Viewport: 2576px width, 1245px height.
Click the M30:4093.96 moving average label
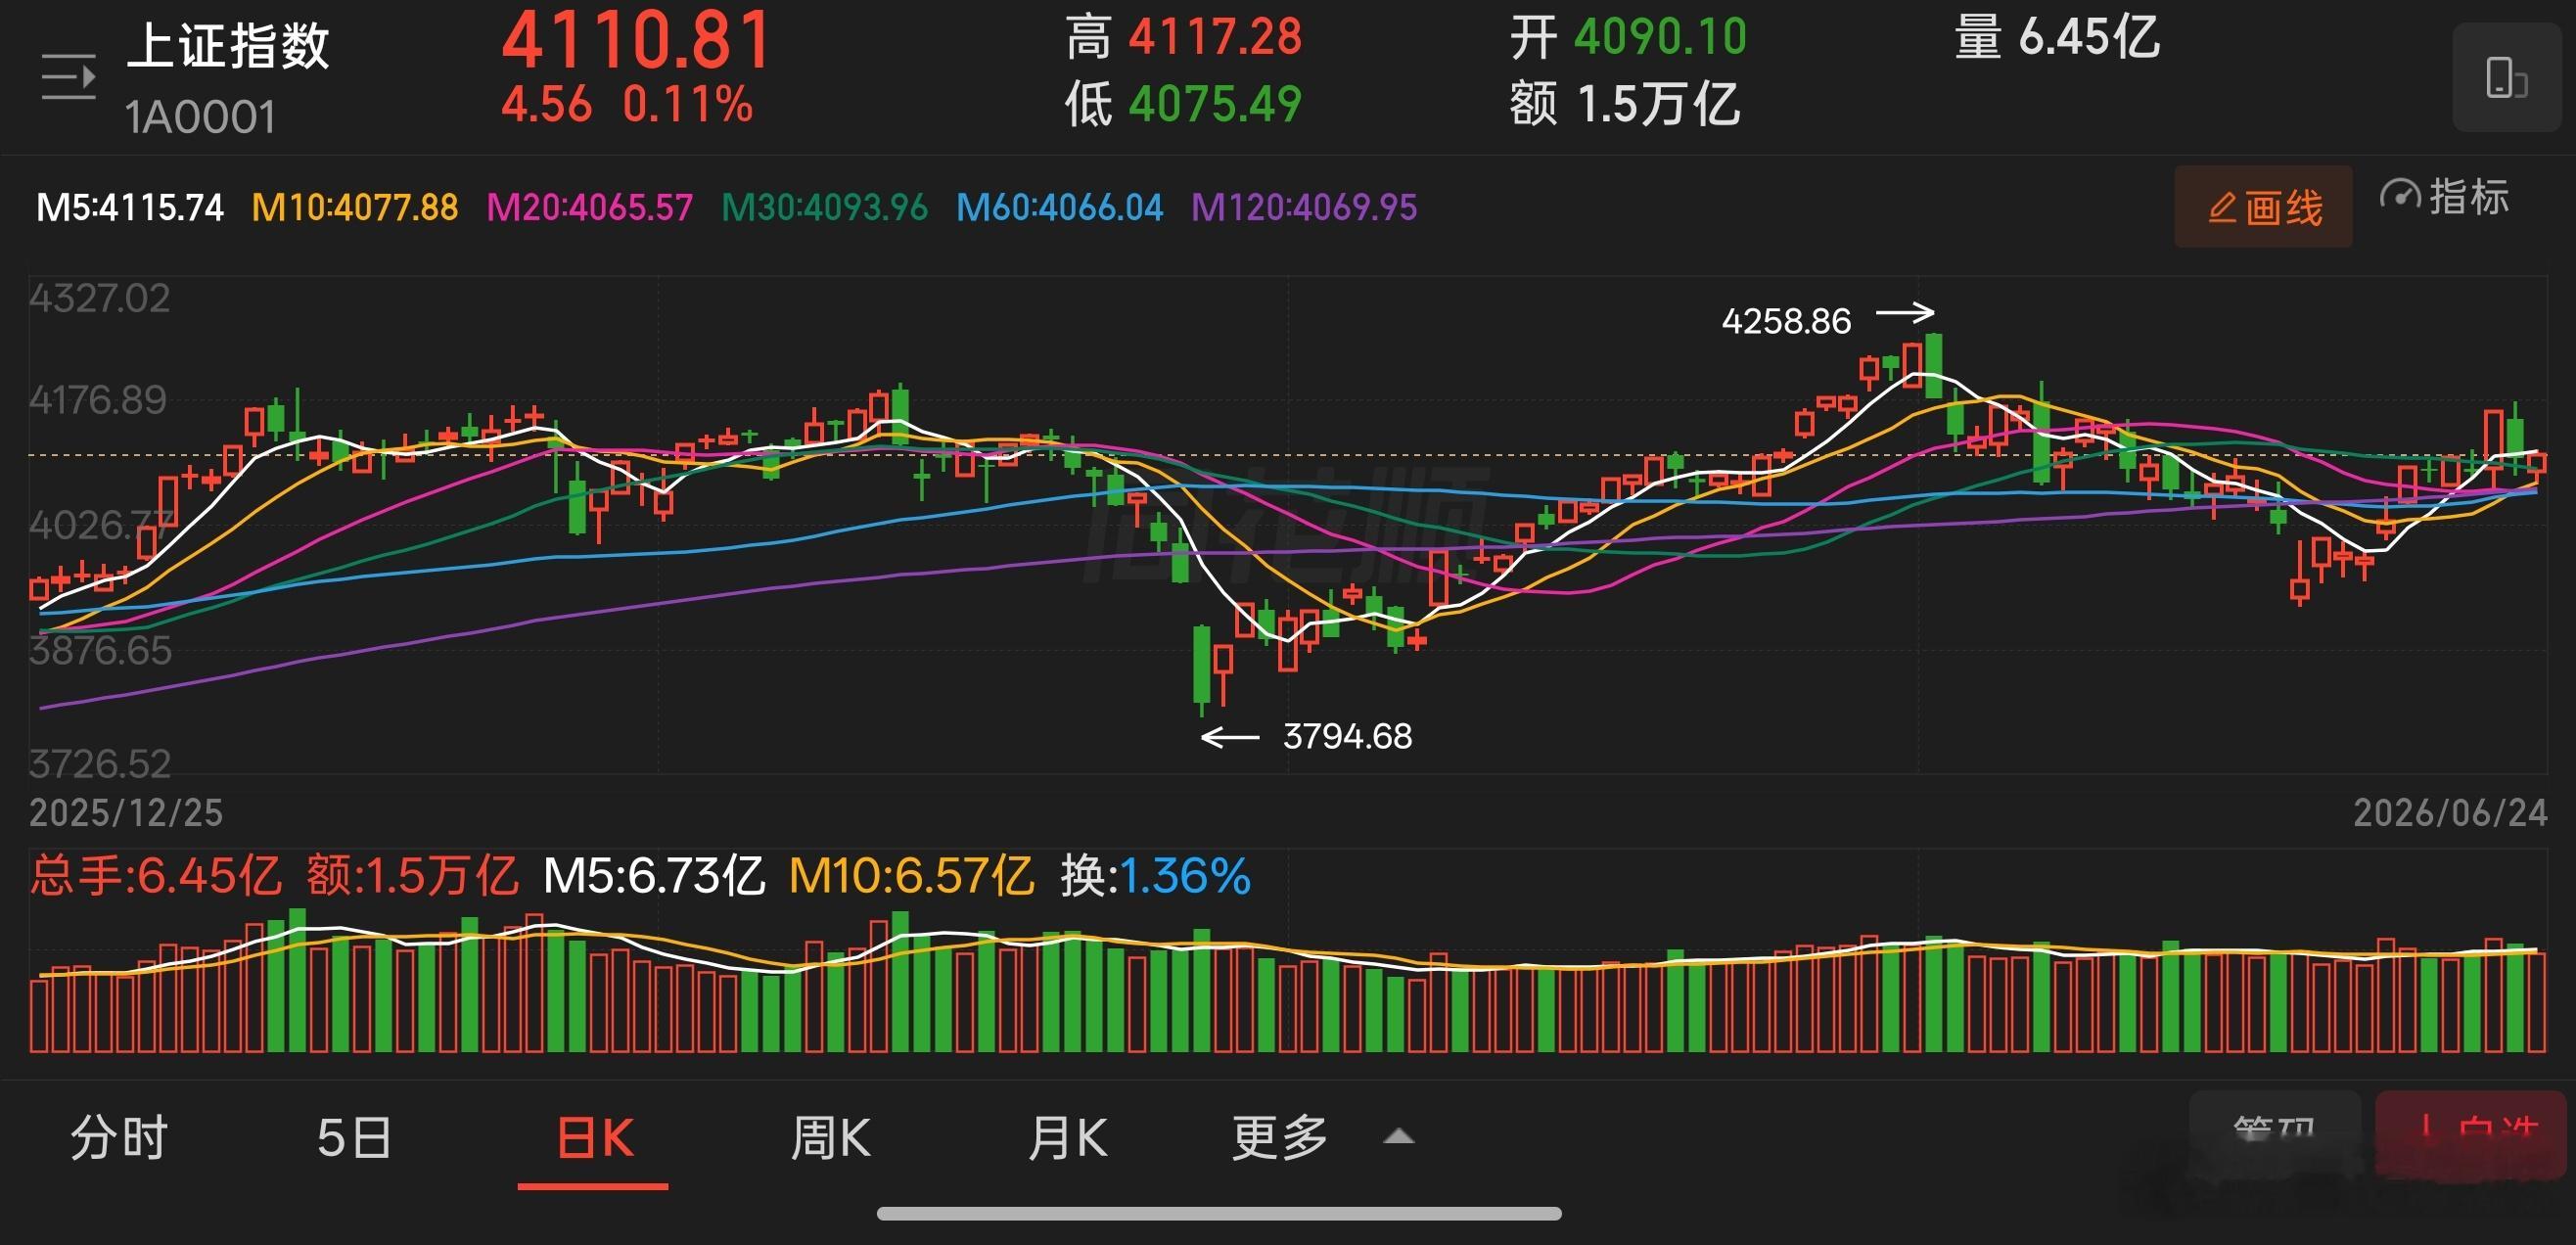point(825,208)
